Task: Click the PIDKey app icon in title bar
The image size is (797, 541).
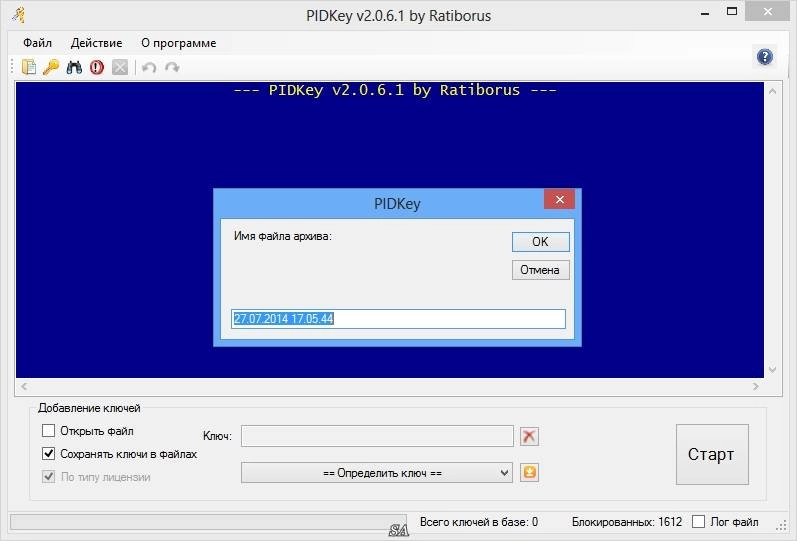Action: click(19, 15)
